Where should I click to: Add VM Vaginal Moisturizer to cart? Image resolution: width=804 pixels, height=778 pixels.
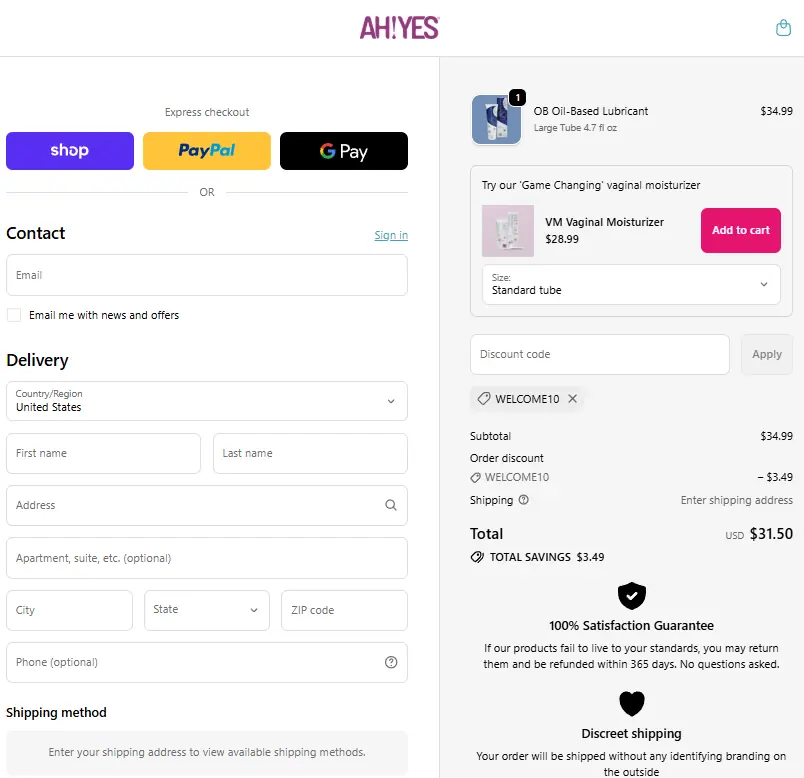740,230
